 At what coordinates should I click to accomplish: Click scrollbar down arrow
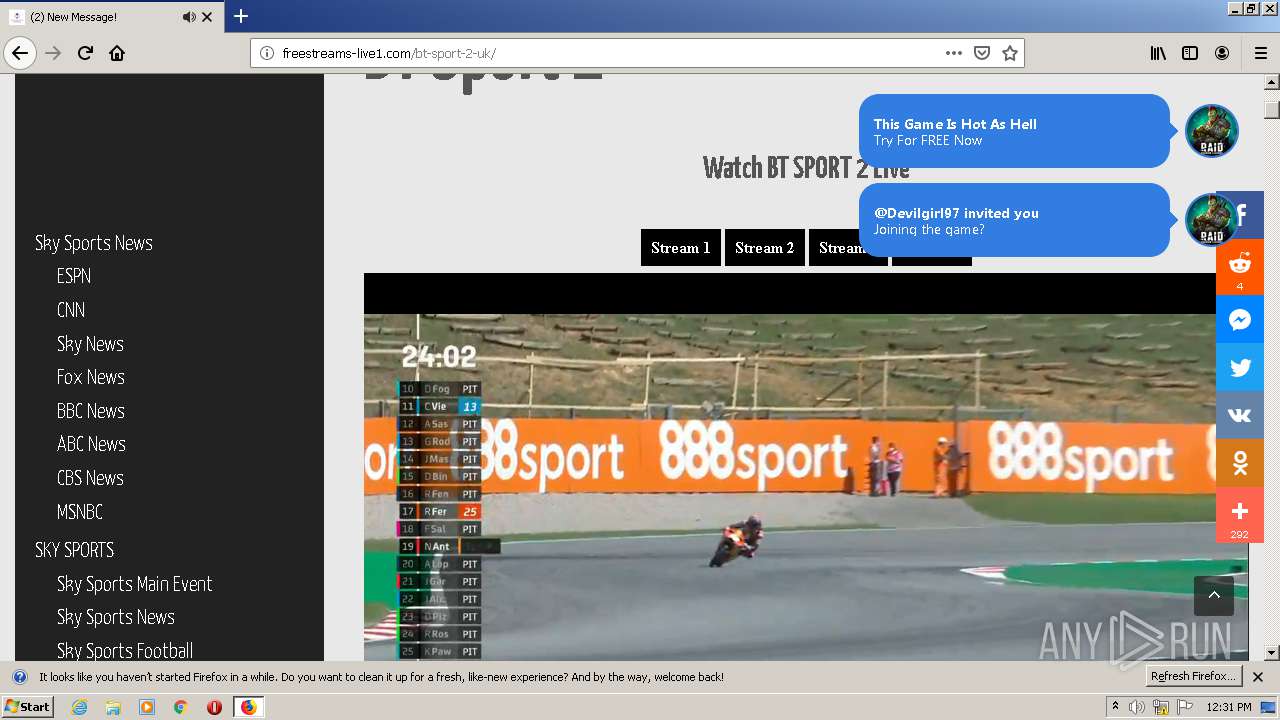click(x=1272, y=653)
